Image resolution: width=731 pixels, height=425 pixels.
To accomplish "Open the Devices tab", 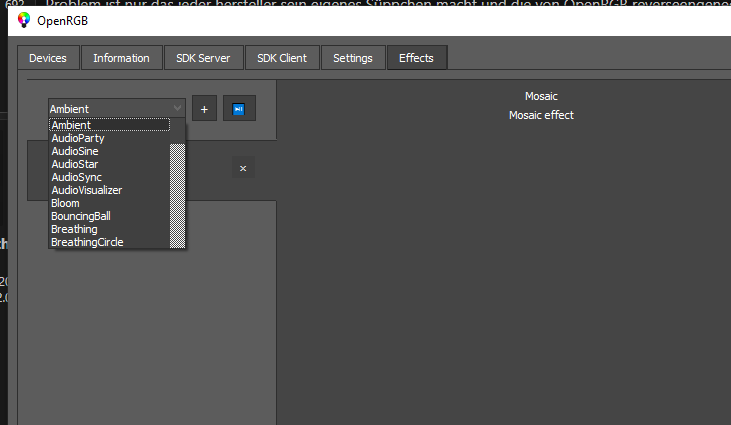I will tap(48, 58).
